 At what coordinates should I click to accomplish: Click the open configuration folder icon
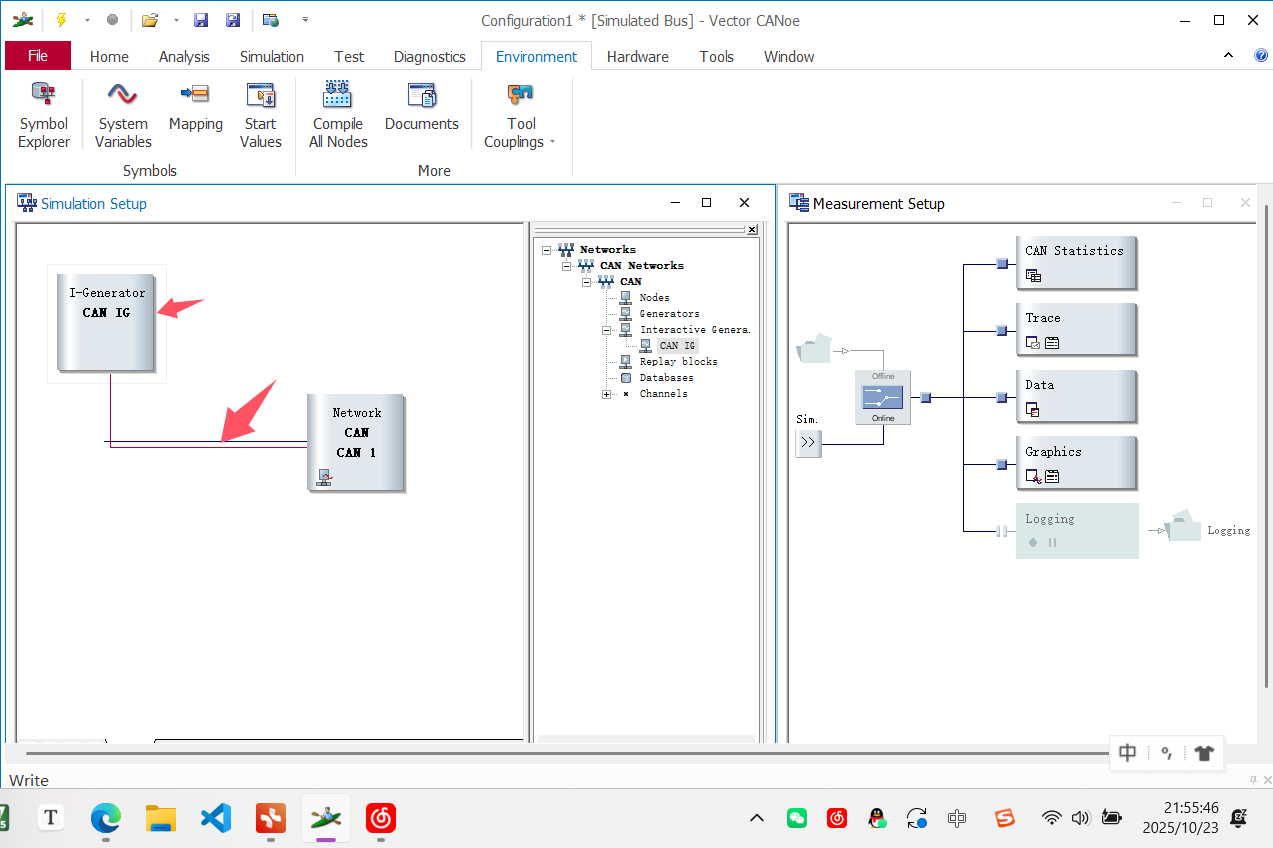(x=150, y=20)
